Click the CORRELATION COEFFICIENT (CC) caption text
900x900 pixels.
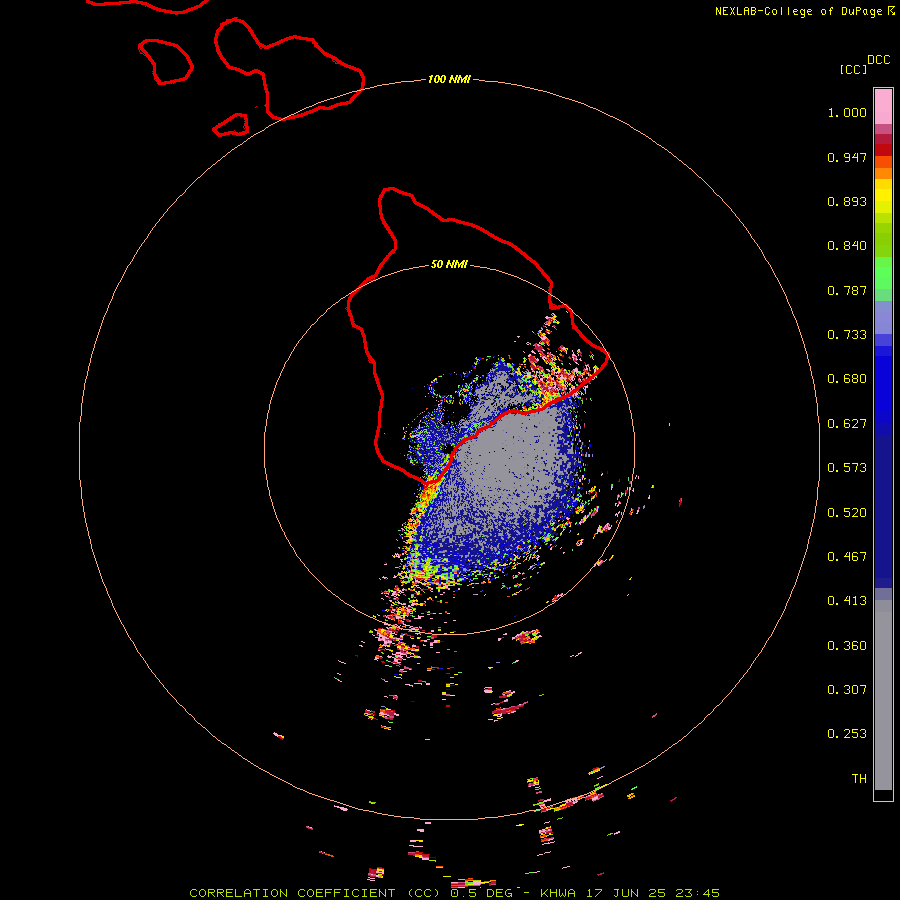tap(314, 893)
